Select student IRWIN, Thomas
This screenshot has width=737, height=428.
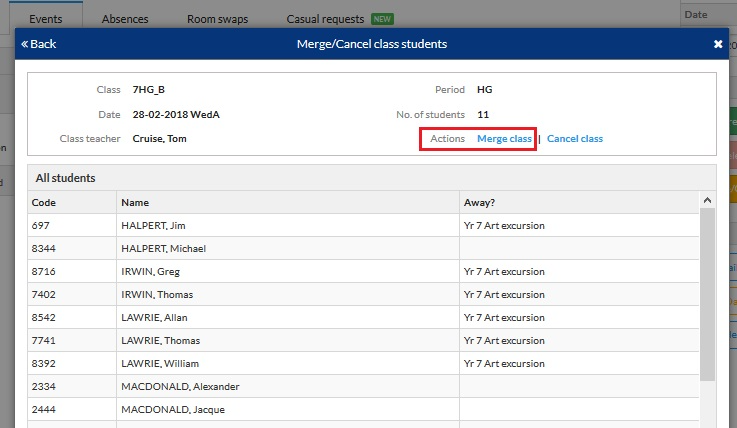(x=157, y=295)
